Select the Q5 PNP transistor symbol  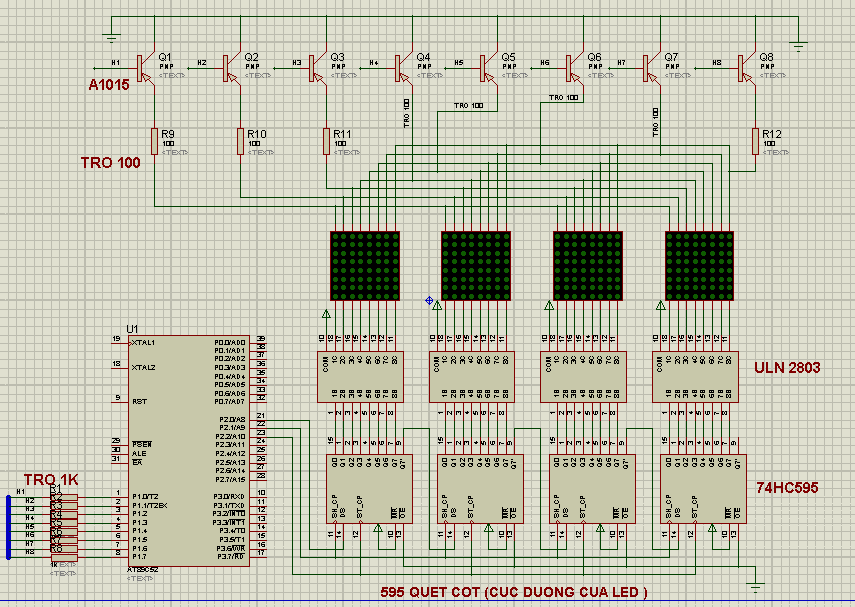[489, 69]
